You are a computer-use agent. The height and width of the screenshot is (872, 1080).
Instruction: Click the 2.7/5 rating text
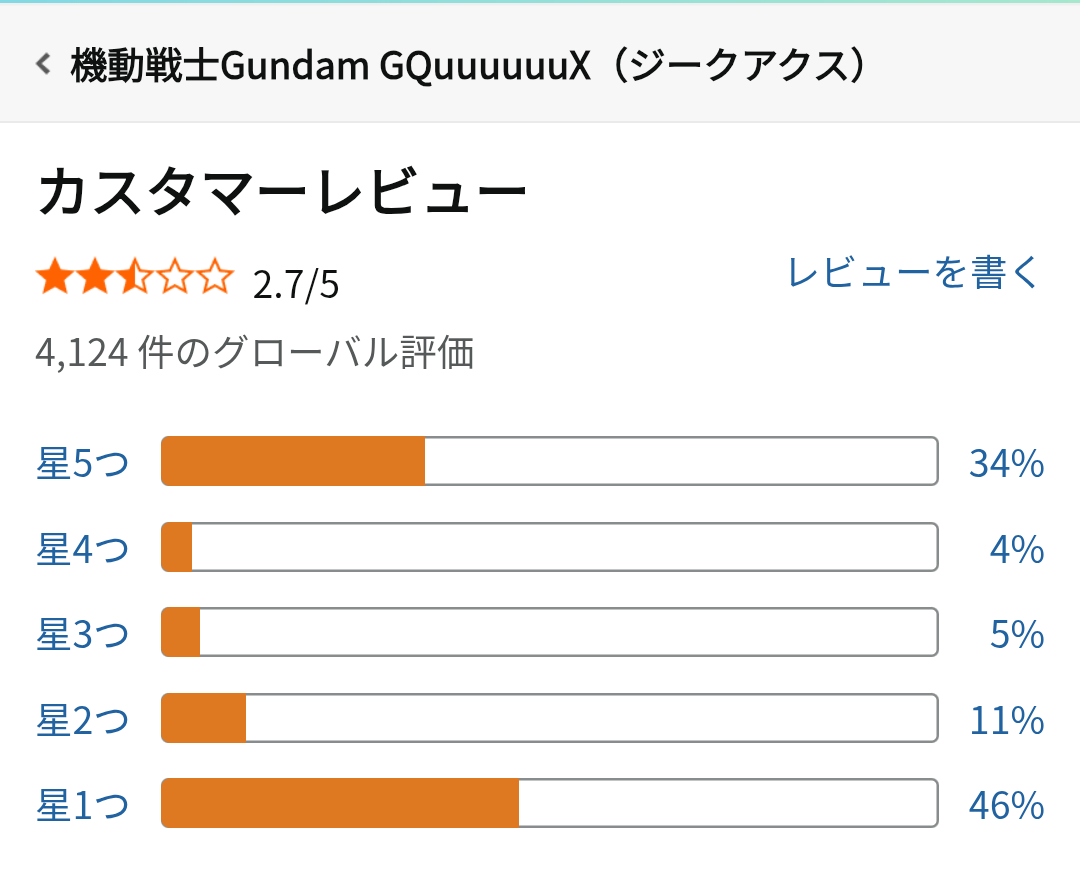(x=296, y=285)
